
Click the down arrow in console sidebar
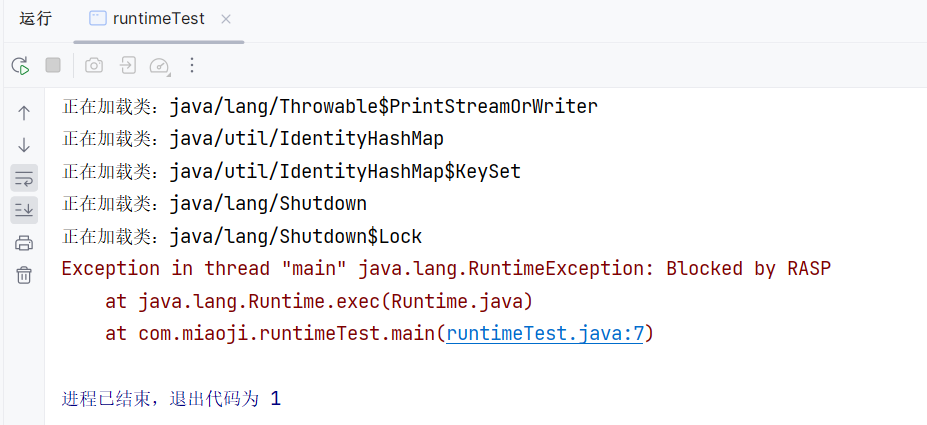[24, 145]
